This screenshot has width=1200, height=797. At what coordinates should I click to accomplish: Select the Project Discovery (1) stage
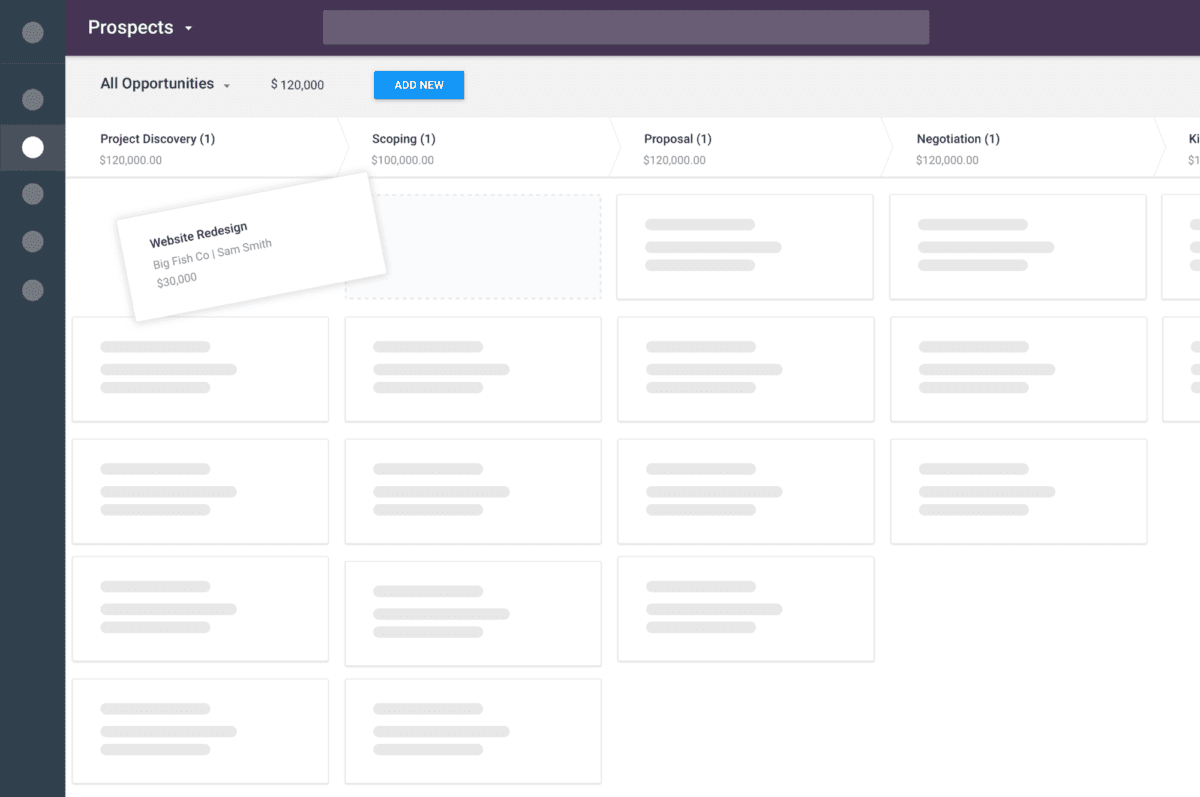point(158,139)
